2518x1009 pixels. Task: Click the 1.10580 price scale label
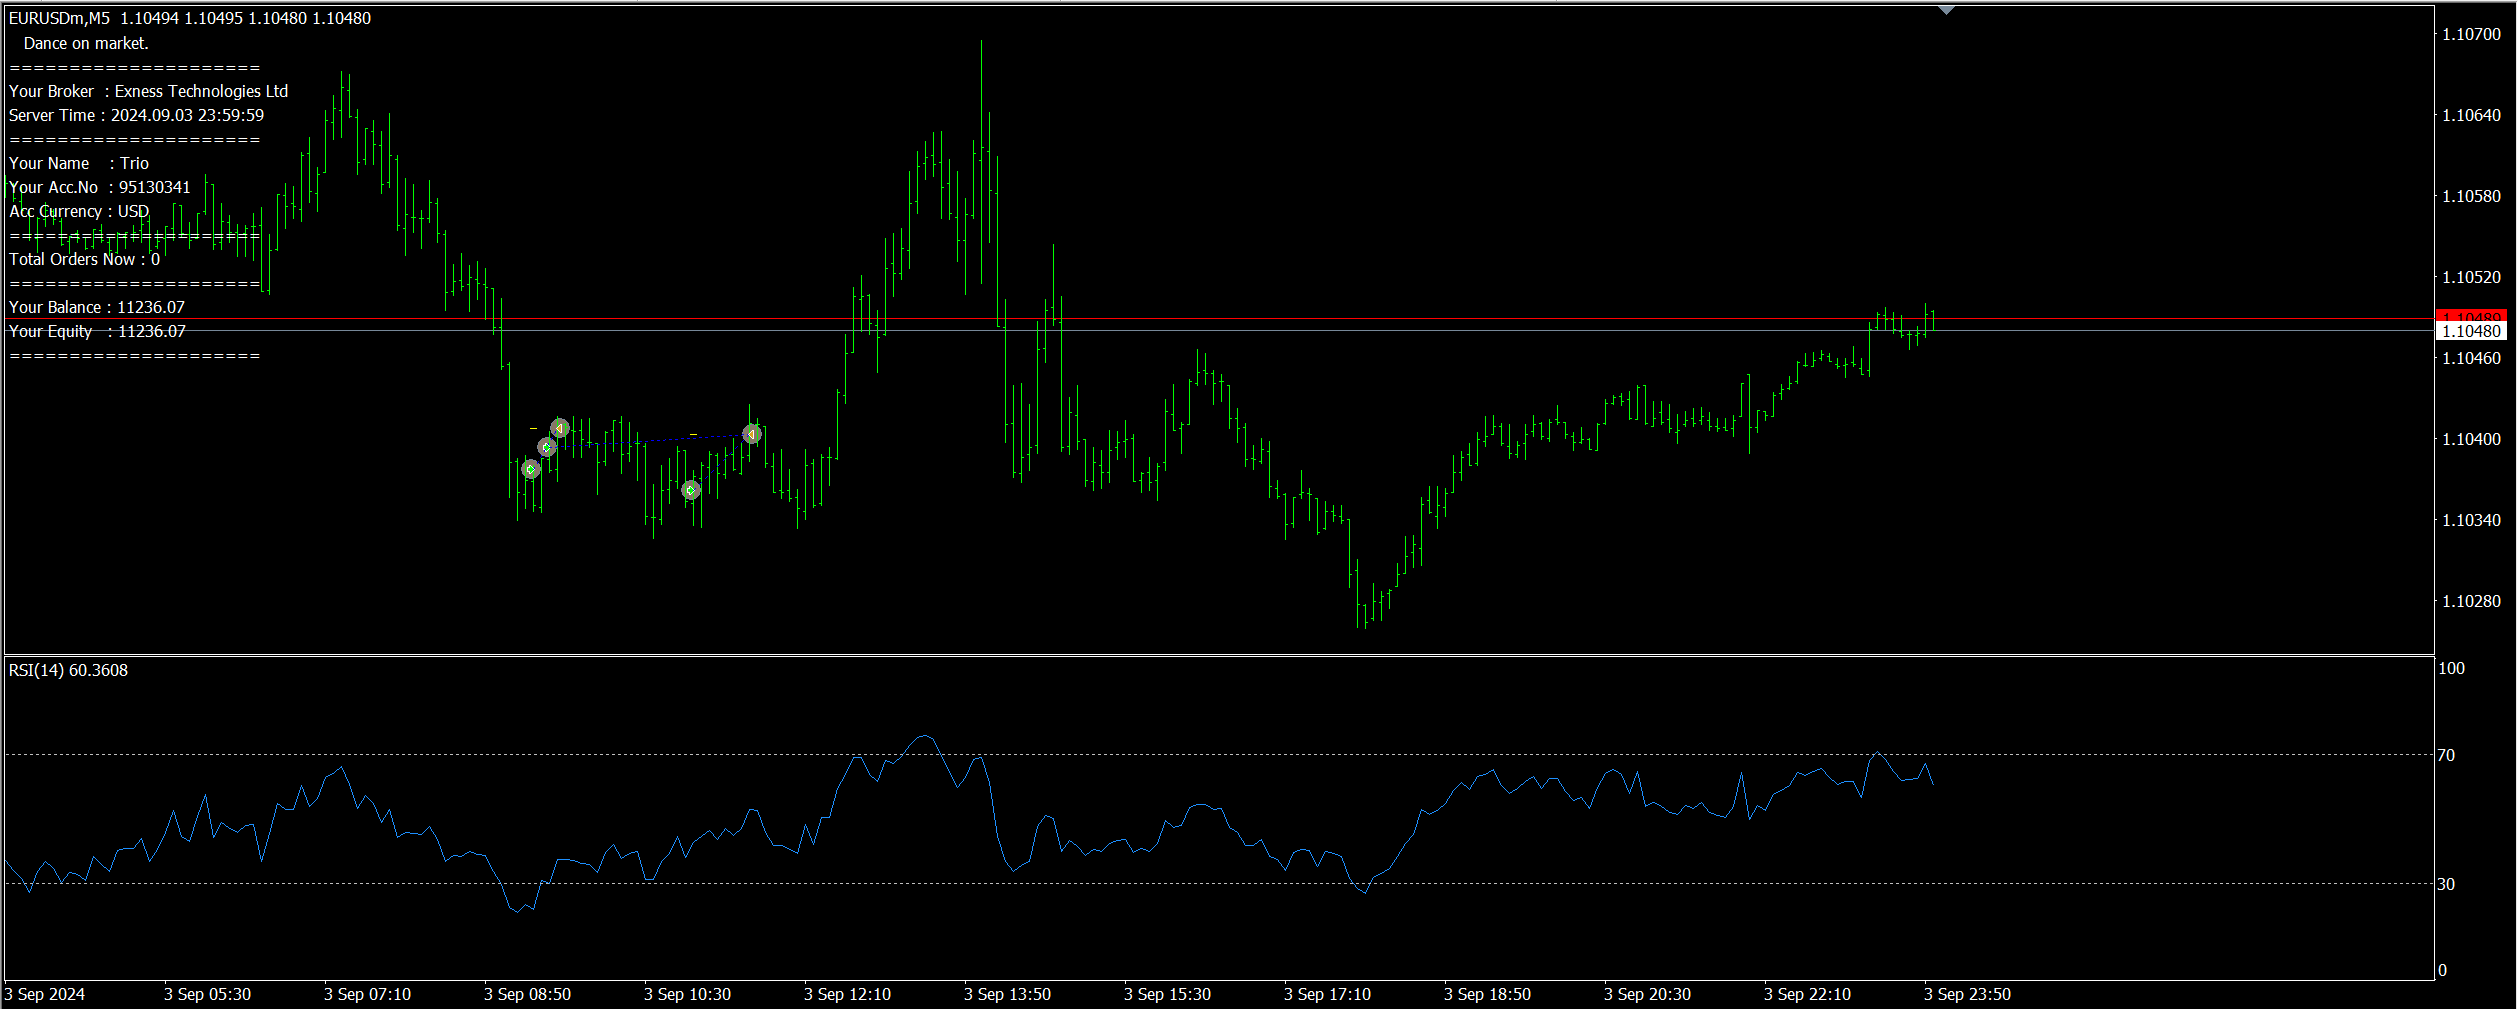tap(2471, 196)
